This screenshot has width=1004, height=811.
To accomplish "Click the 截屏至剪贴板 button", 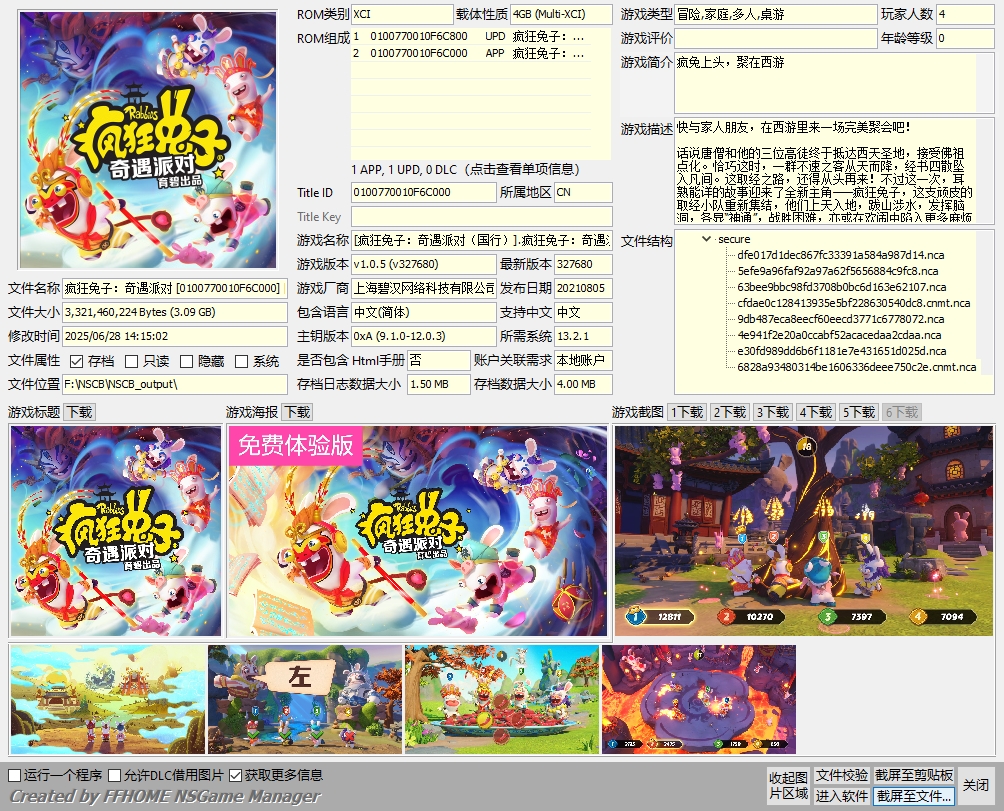I will 914,775.
